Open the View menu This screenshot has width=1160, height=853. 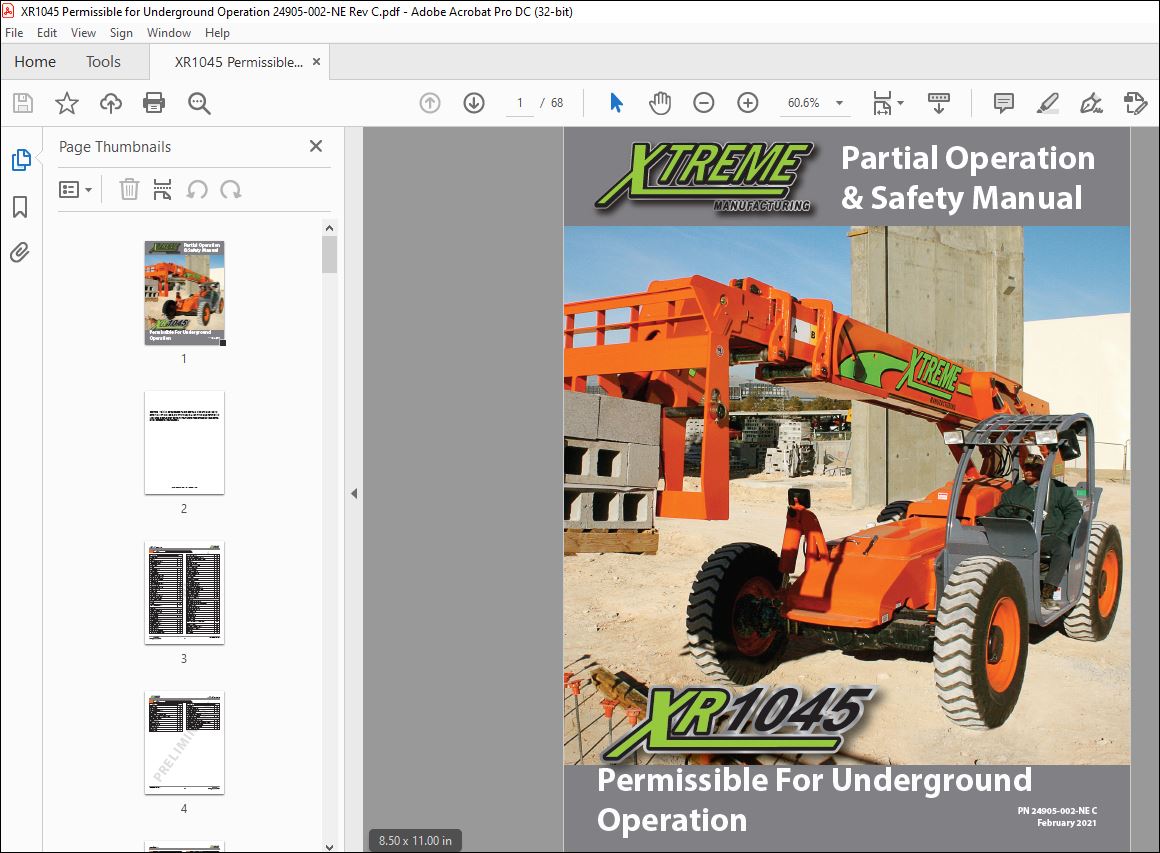pyautogui.click(x=84, y=33)
